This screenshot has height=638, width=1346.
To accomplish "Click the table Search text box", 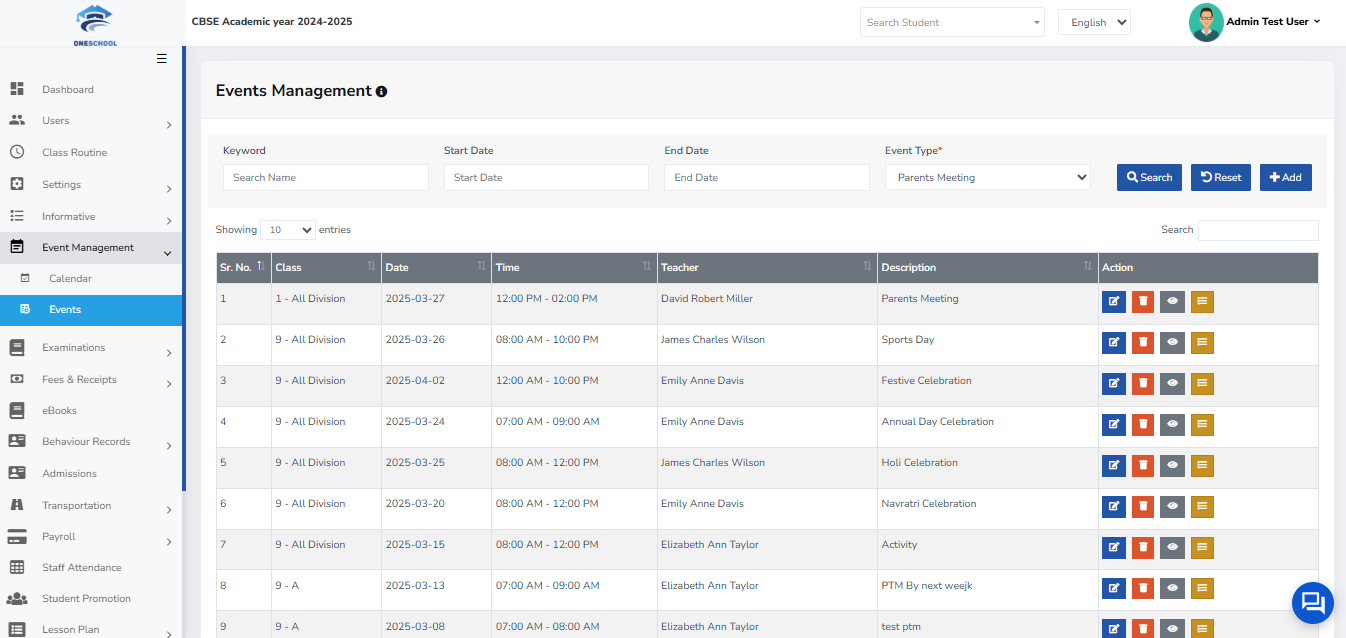I will 1258,230.
